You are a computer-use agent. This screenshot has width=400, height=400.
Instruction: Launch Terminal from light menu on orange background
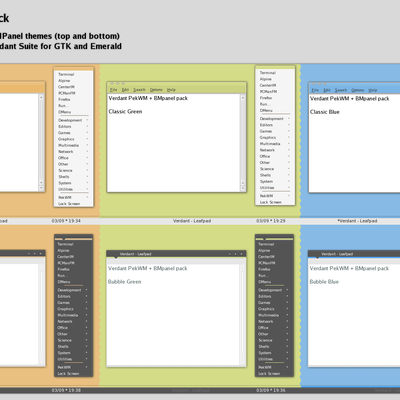point(66,74)
